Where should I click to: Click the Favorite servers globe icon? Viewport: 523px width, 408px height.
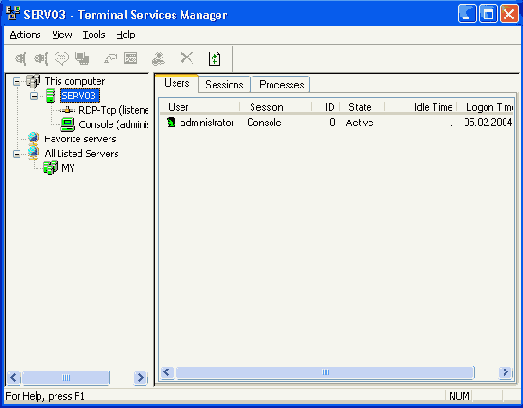(33, 138)
